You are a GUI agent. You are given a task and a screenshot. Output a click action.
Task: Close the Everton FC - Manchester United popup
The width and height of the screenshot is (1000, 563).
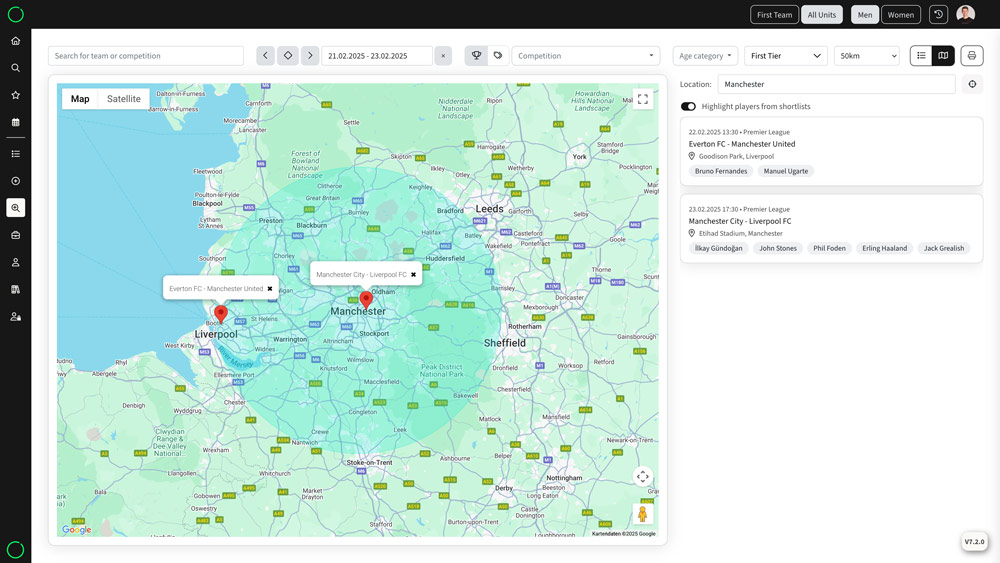[270, 289]
